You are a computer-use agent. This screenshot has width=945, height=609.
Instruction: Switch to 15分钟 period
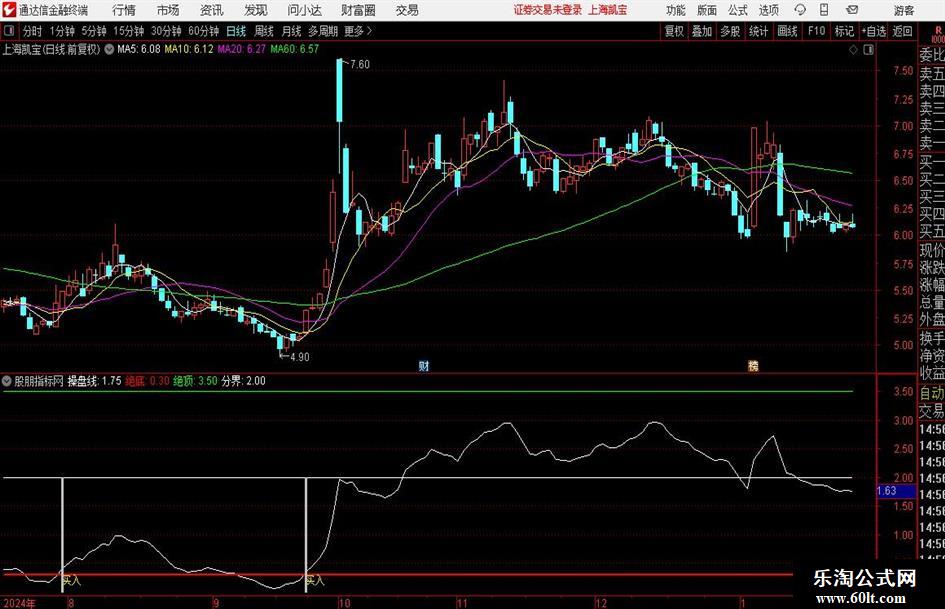[x=129, y=31]
